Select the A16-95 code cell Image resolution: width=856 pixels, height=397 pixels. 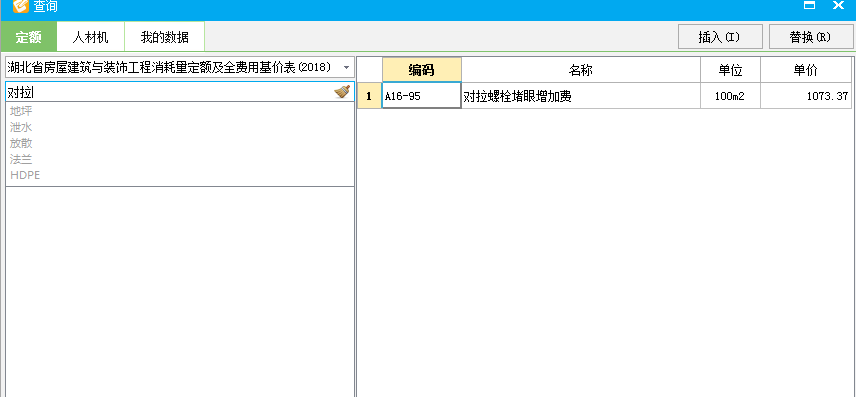click(421, 96)
